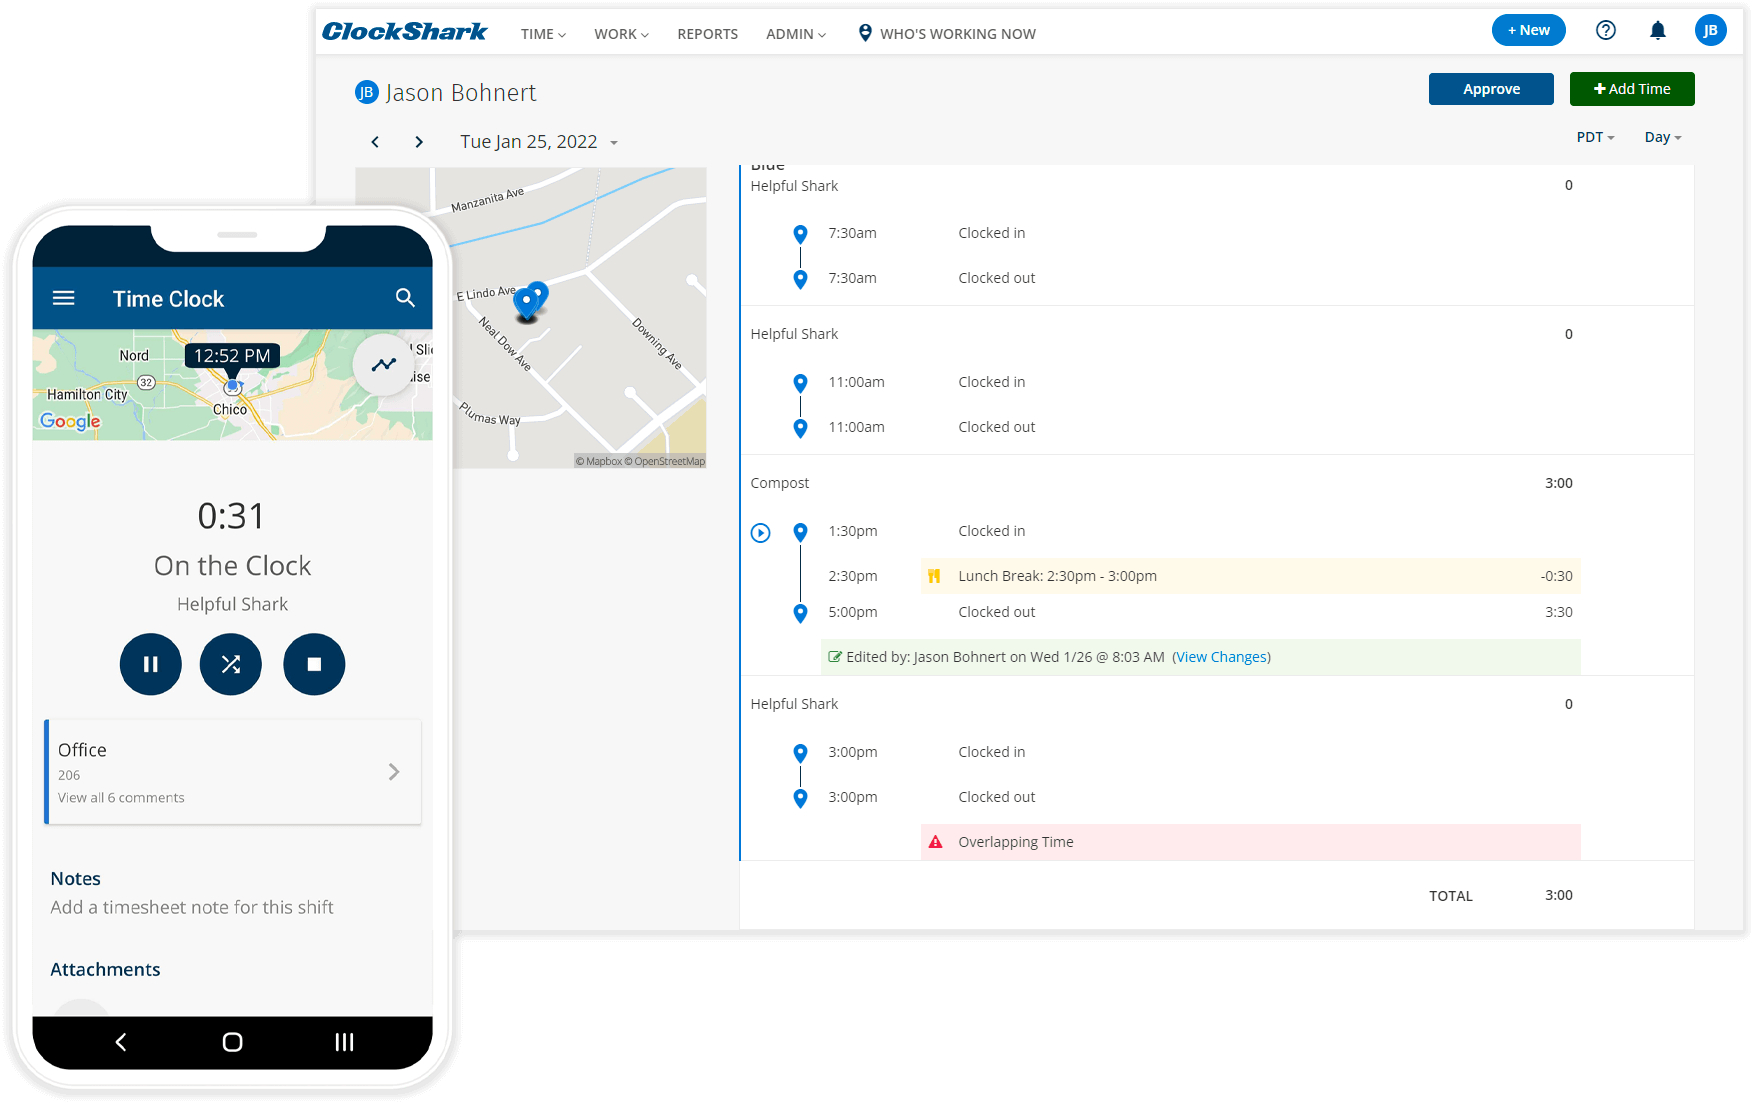Go to the next day arrow
Viewport: 1754px width, 1103px height.
pos(419,142)
